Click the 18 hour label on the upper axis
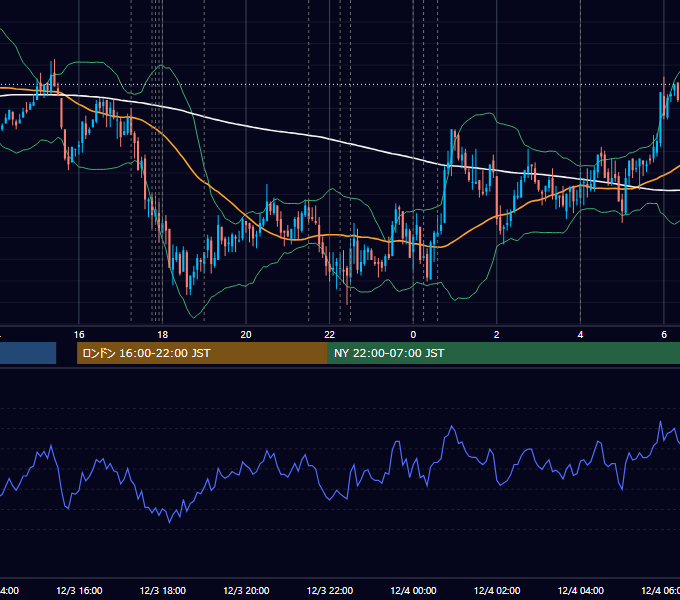Image resolution: width=680 pixels, height=600 pixels. (x=162, y=335)
